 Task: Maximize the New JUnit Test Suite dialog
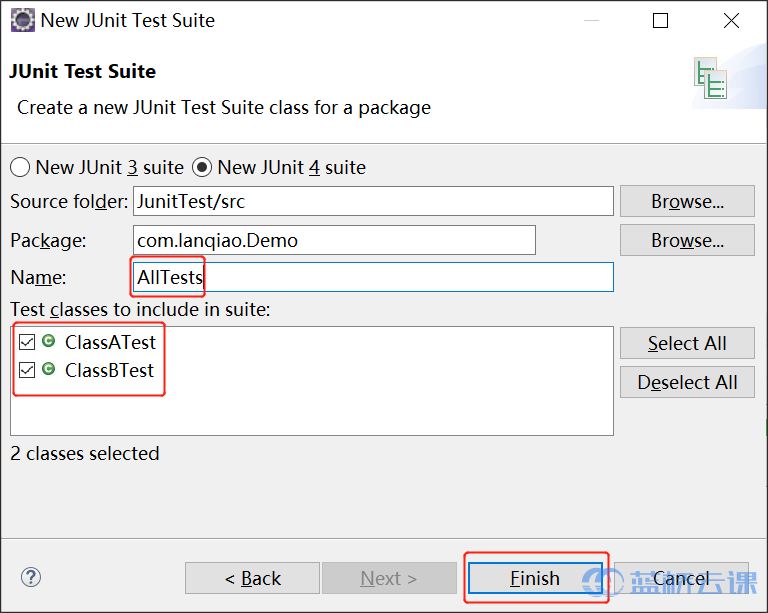660,21
